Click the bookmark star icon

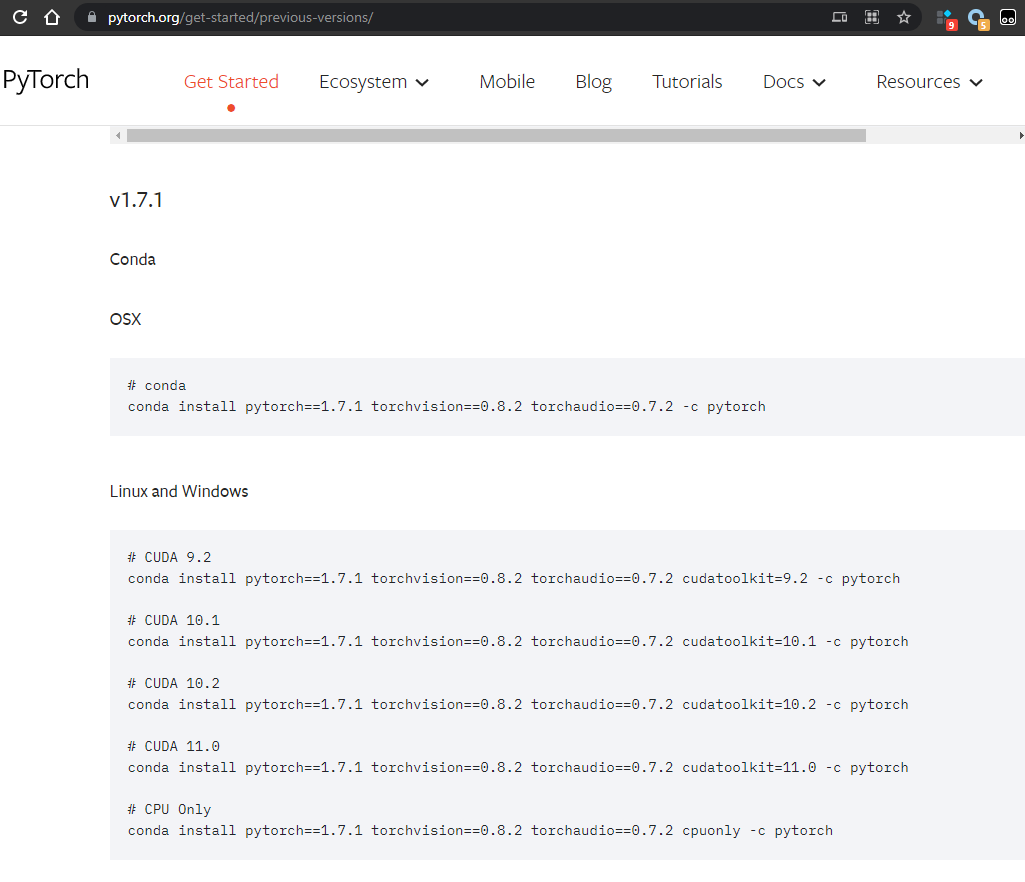903,17
